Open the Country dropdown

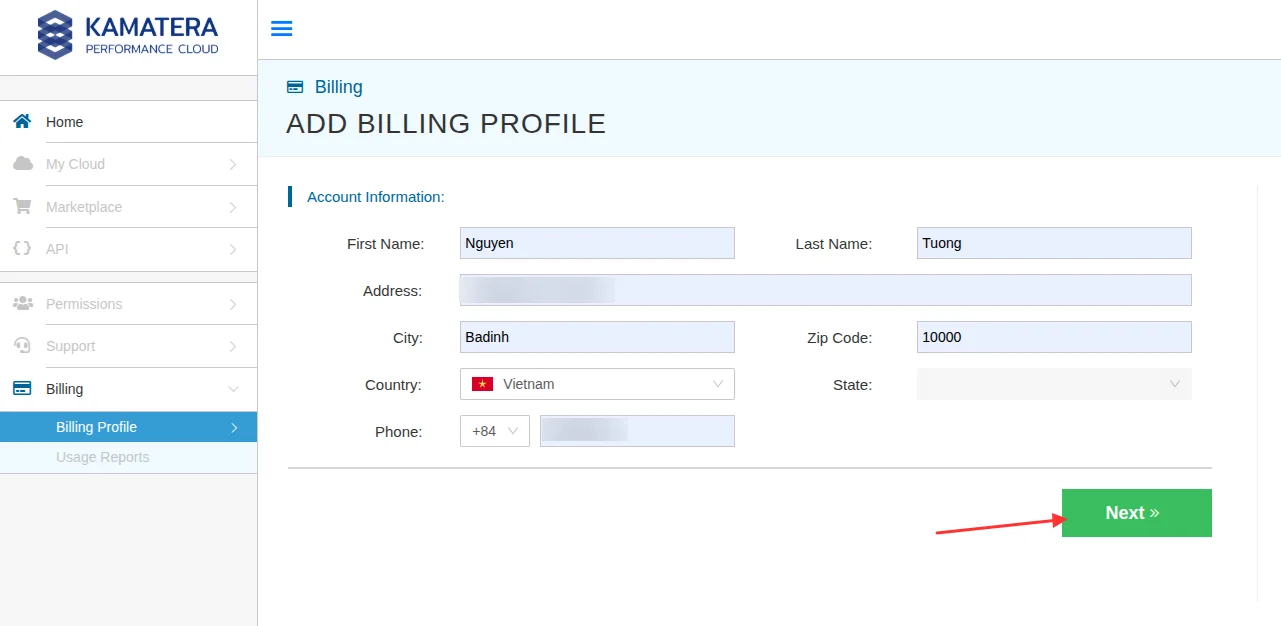[597, 384]
